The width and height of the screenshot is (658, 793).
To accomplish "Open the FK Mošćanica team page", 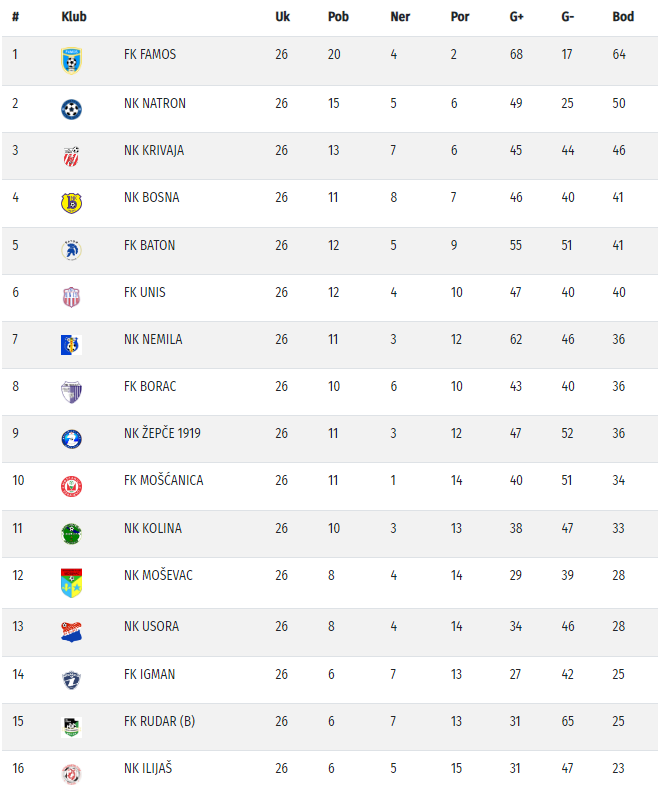I will [x=163, y=480].
